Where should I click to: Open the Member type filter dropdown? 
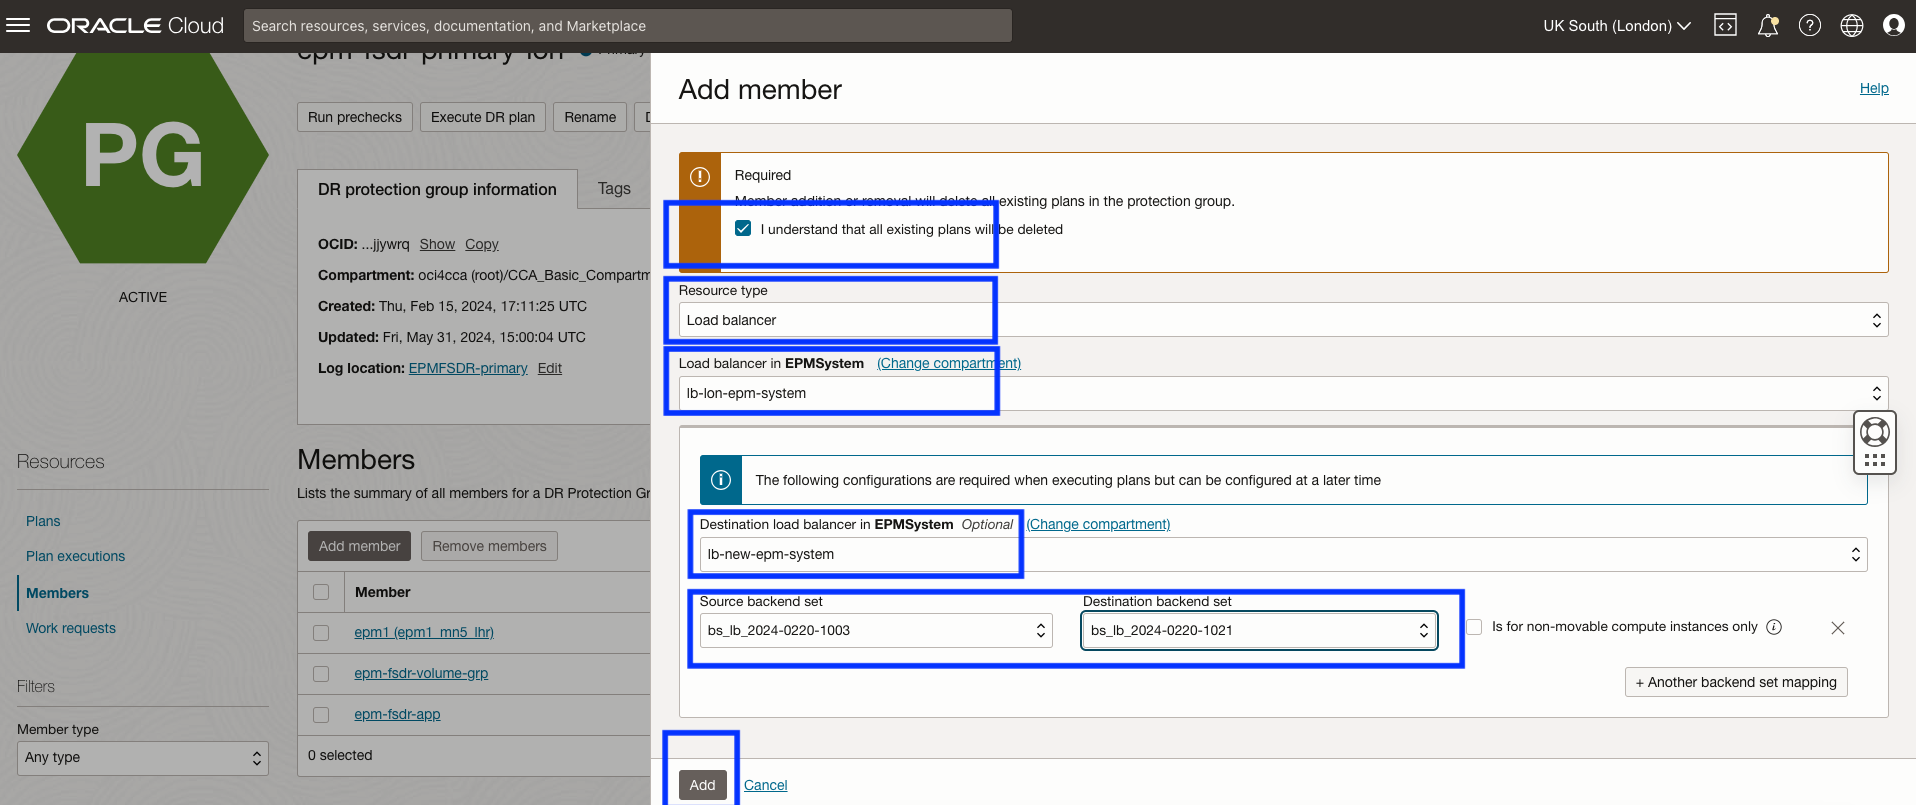(143, 757)
